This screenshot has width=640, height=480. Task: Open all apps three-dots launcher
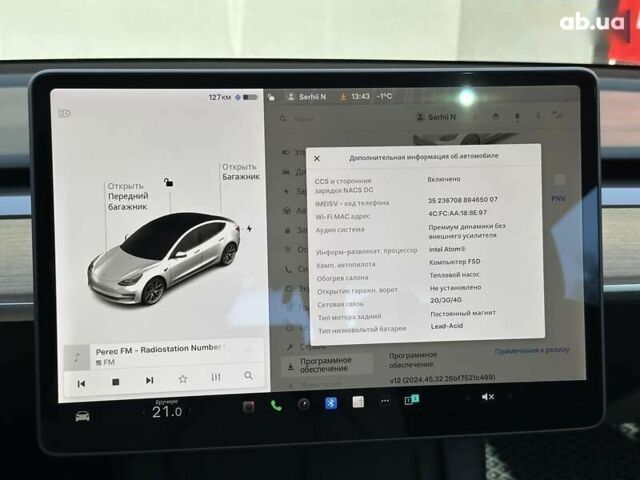[x=385, y=401]
